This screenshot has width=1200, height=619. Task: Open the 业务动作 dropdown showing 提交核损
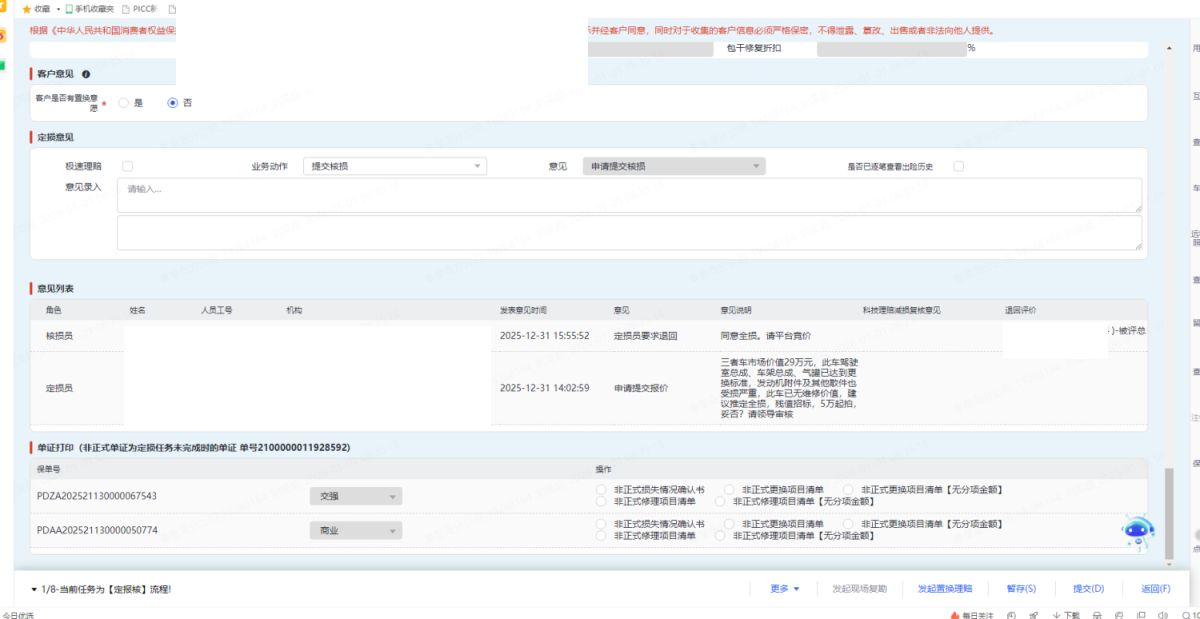click(394, 166)
